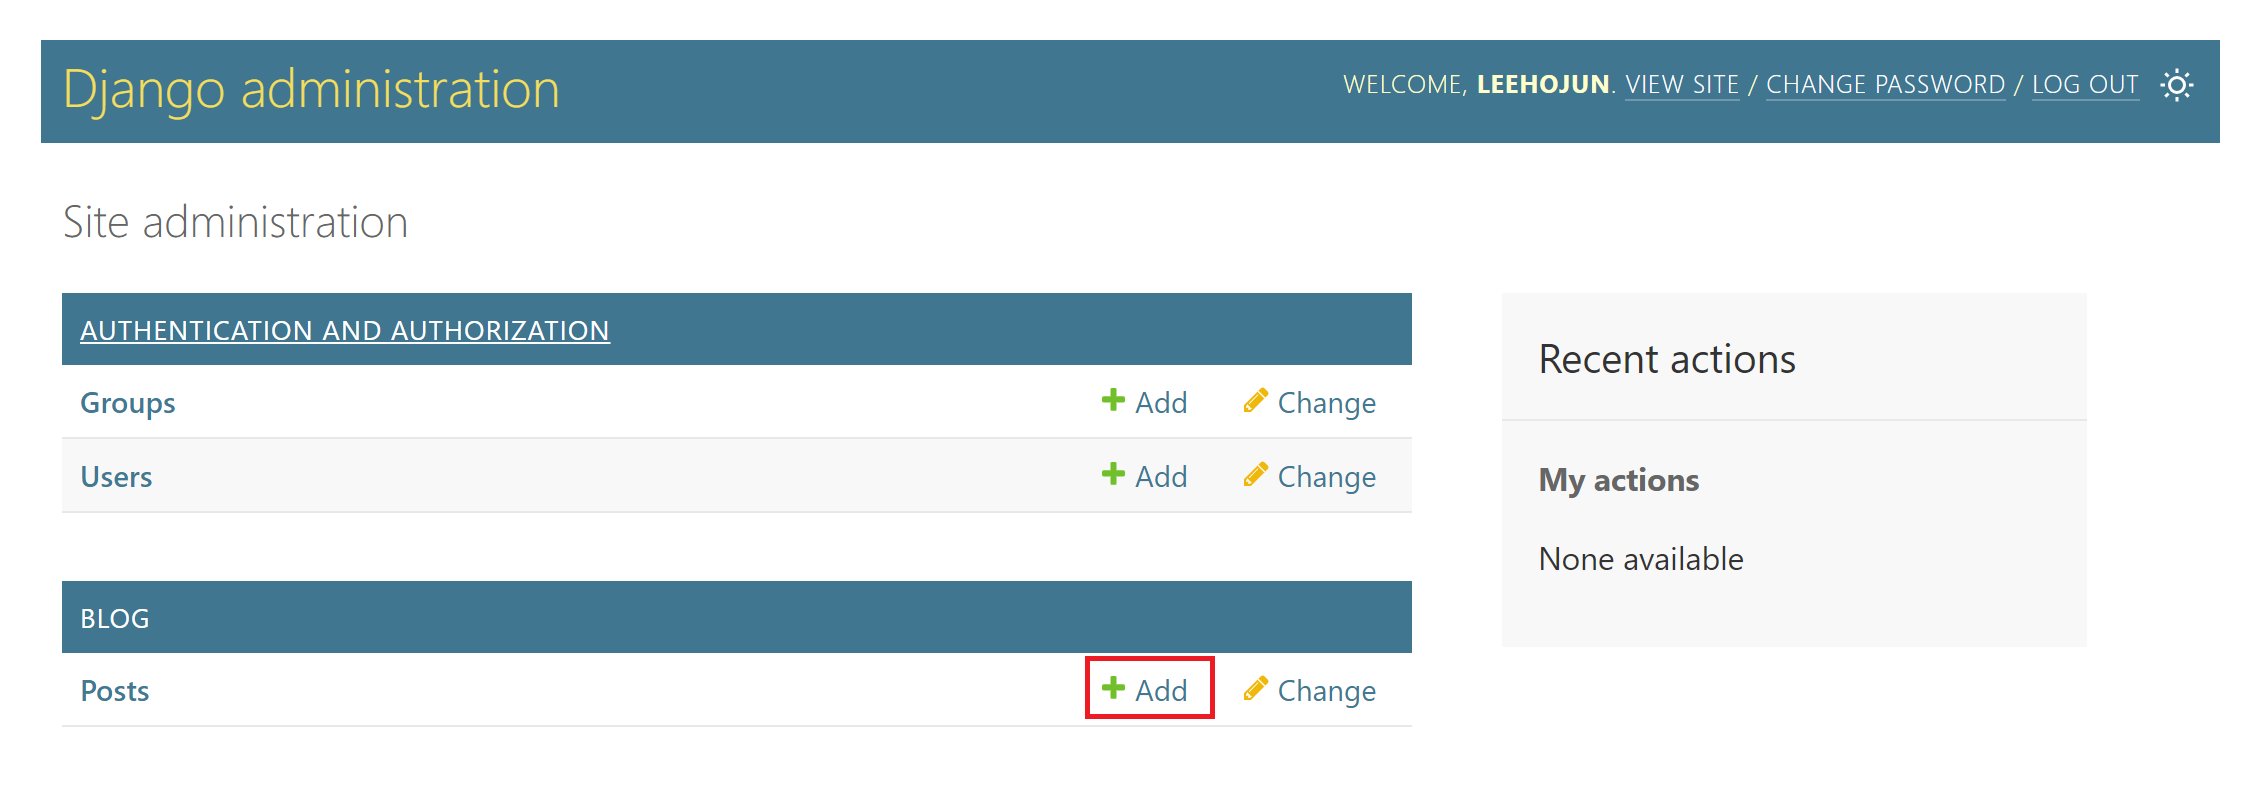Click Change text for Posts
The image size is (2249, 786).
tap(1327, 691)
